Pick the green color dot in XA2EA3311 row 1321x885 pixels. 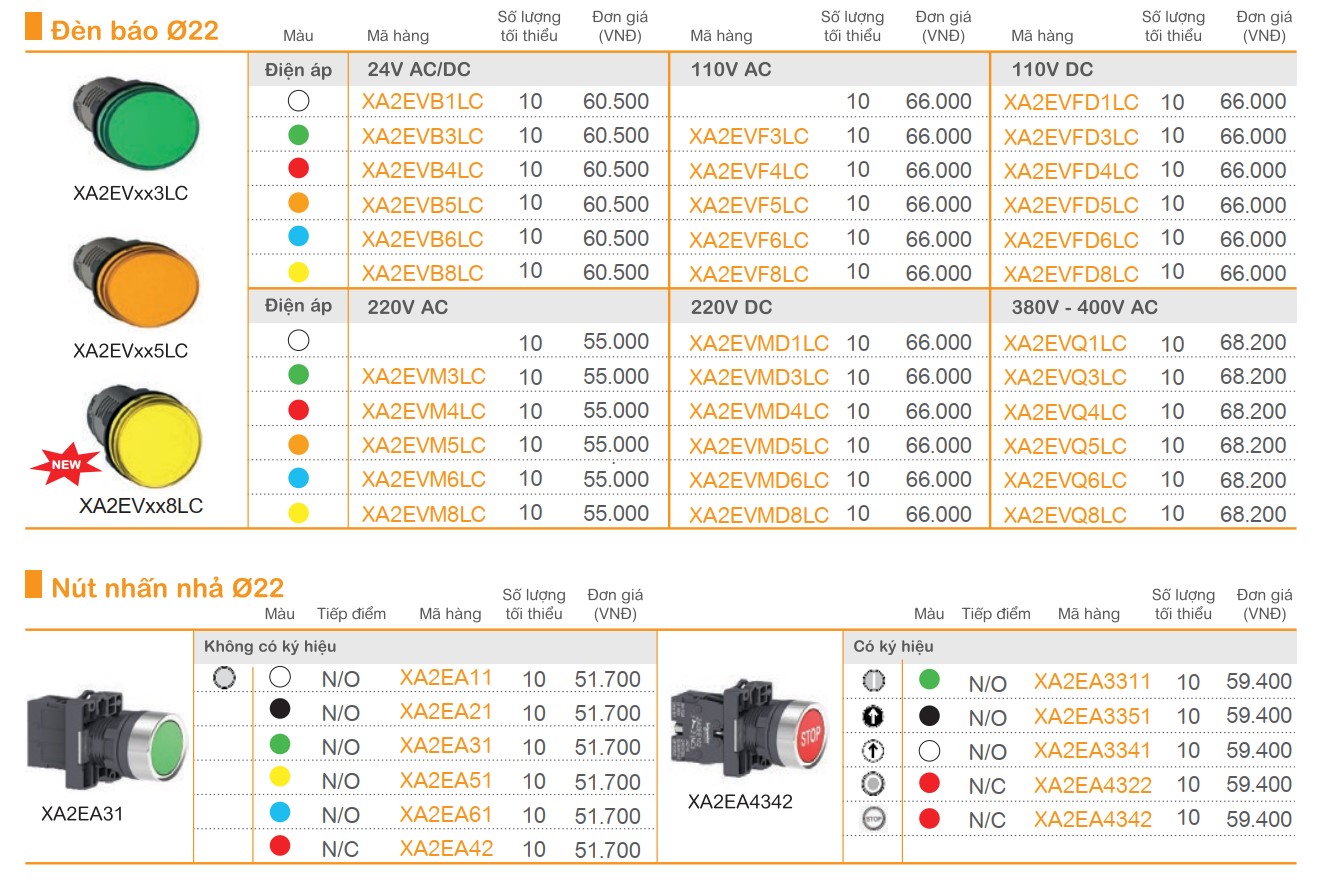click(929, 680)
